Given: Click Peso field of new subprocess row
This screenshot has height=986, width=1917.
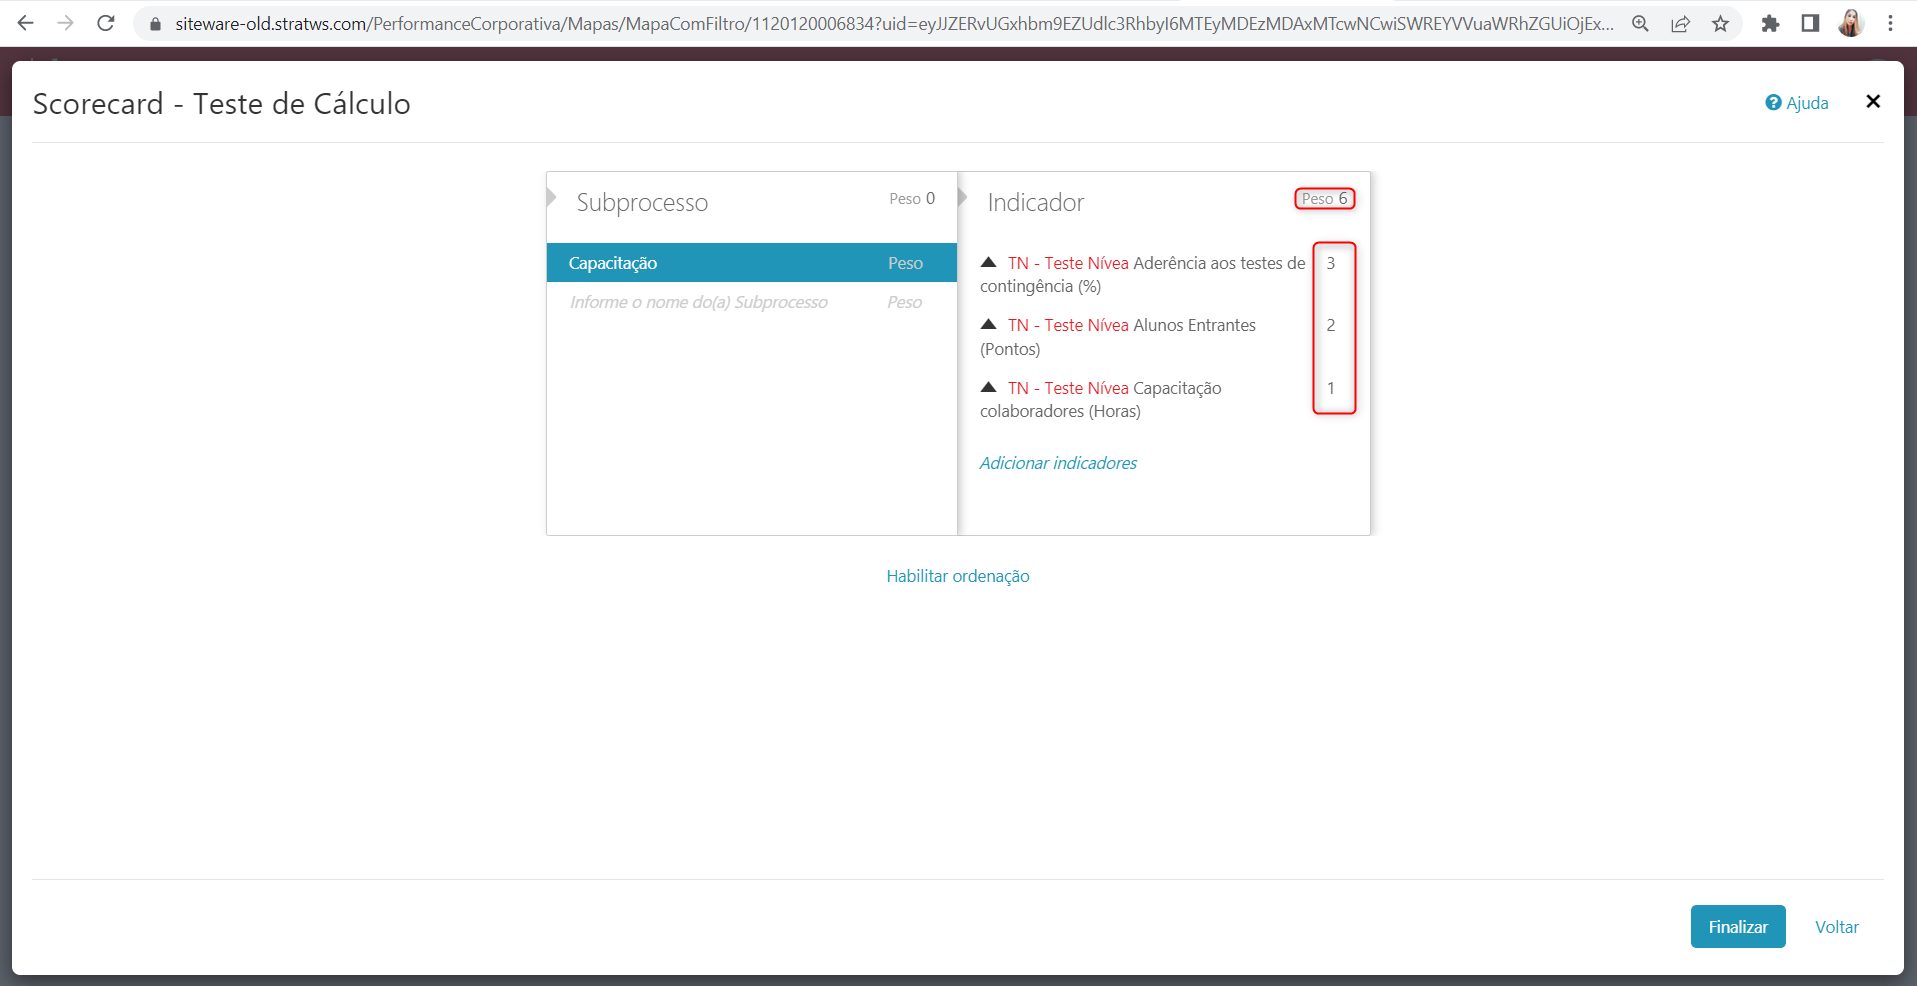Looking at the screenshot, I should tap(906, 302).
